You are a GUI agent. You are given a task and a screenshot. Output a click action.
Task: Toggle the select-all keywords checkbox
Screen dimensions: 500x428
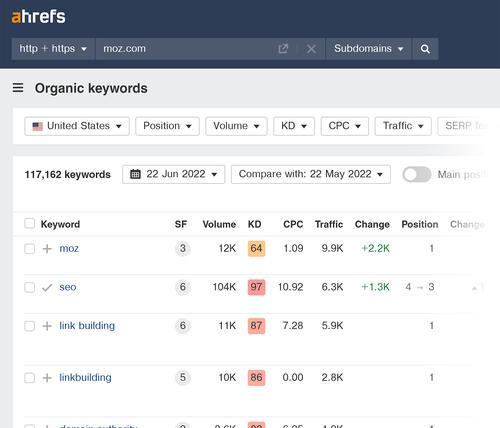[30, 223]
